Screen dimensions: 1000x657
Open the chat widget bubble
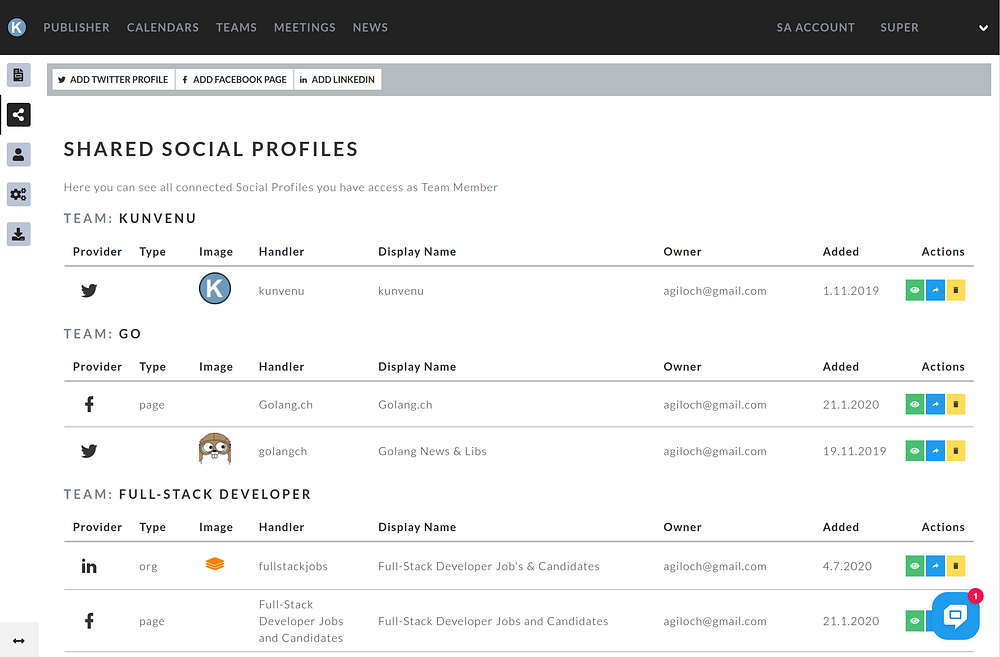click(955, 615)
